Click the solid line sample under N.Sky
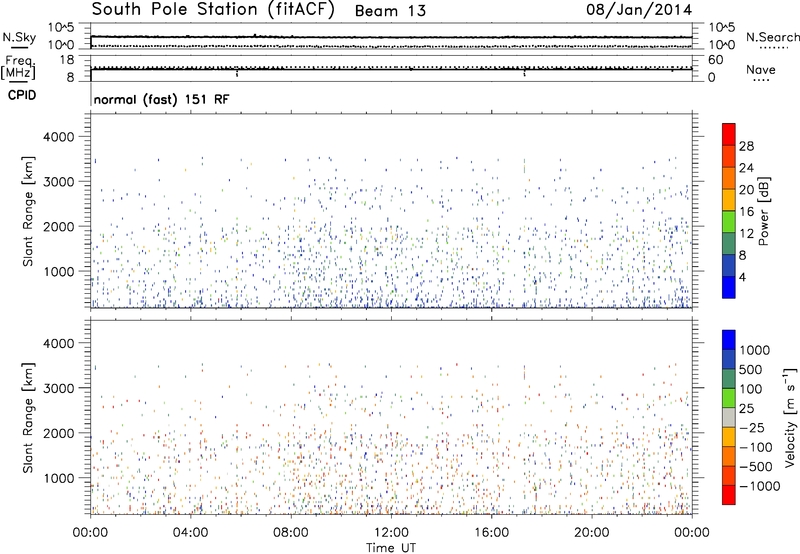 (19, 48)
